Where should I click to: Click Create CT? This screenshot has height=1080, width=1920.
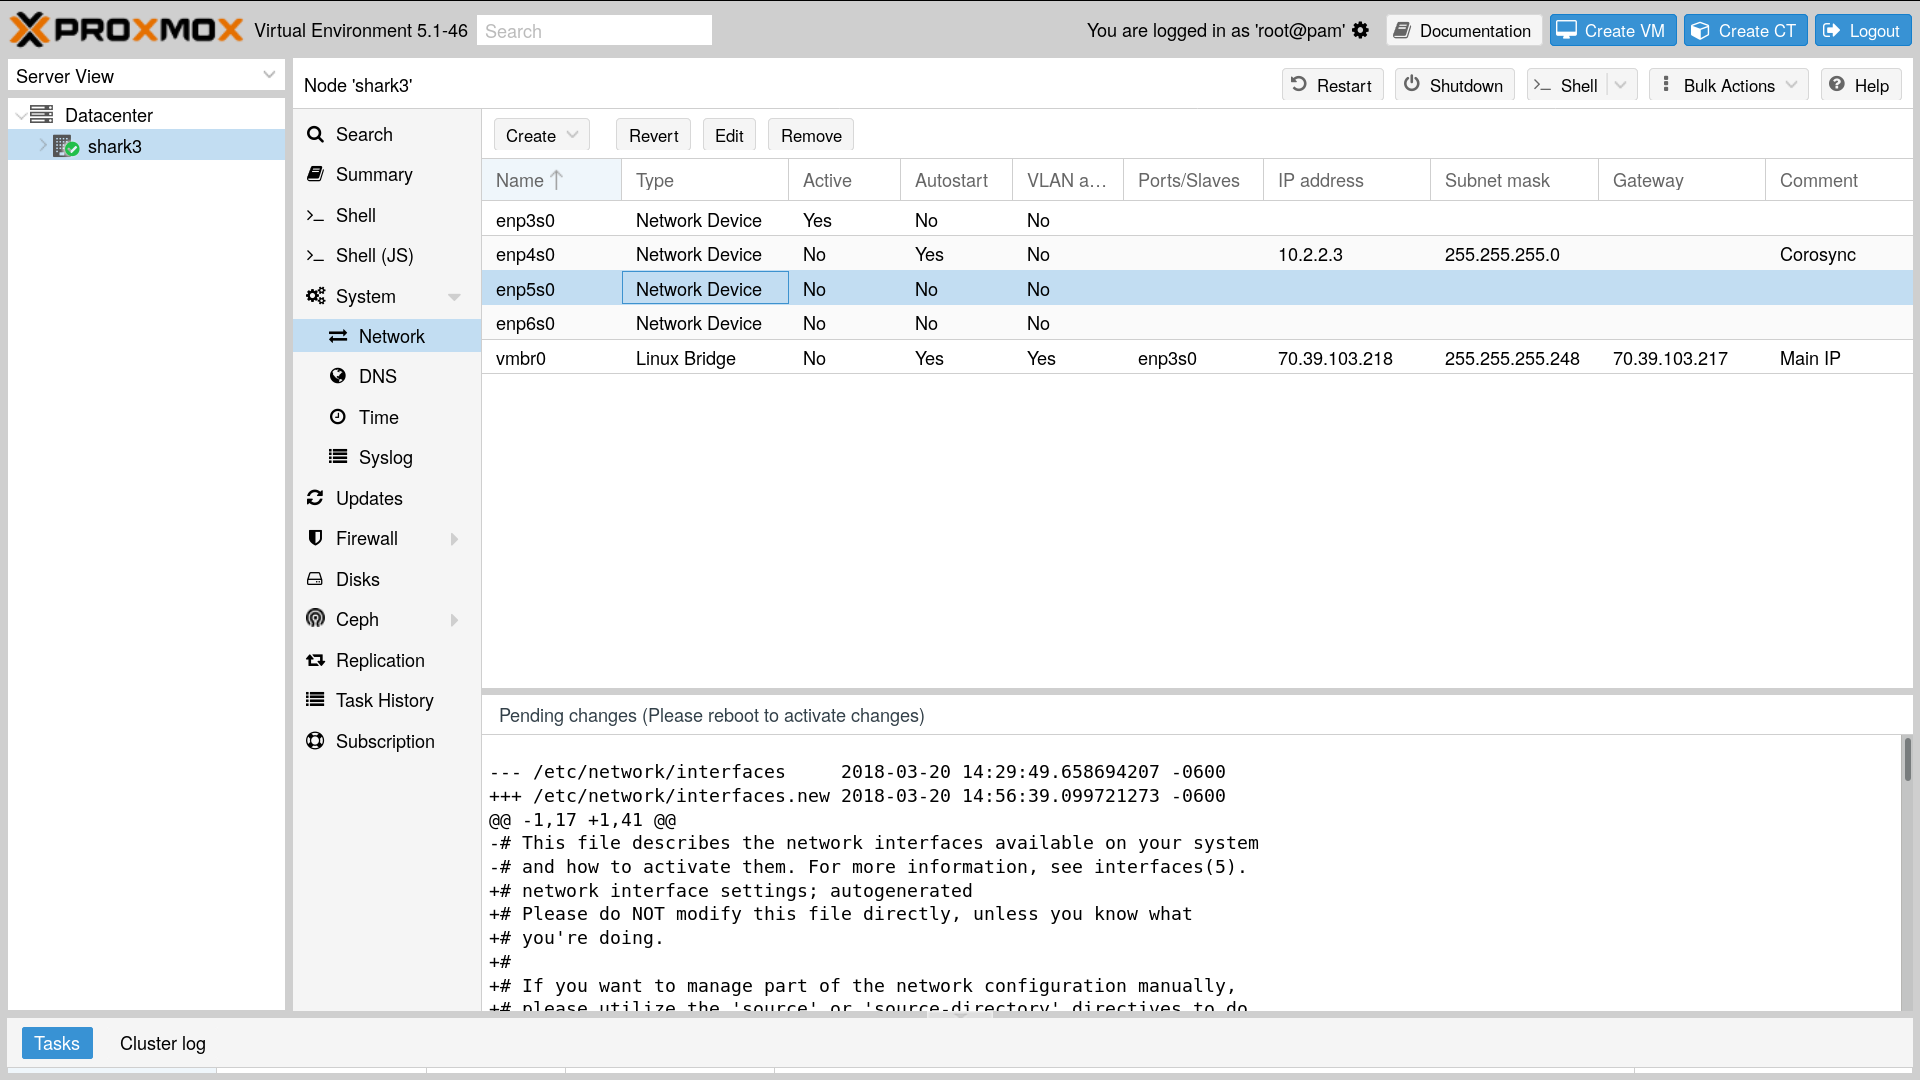[x=1745, y=31]
